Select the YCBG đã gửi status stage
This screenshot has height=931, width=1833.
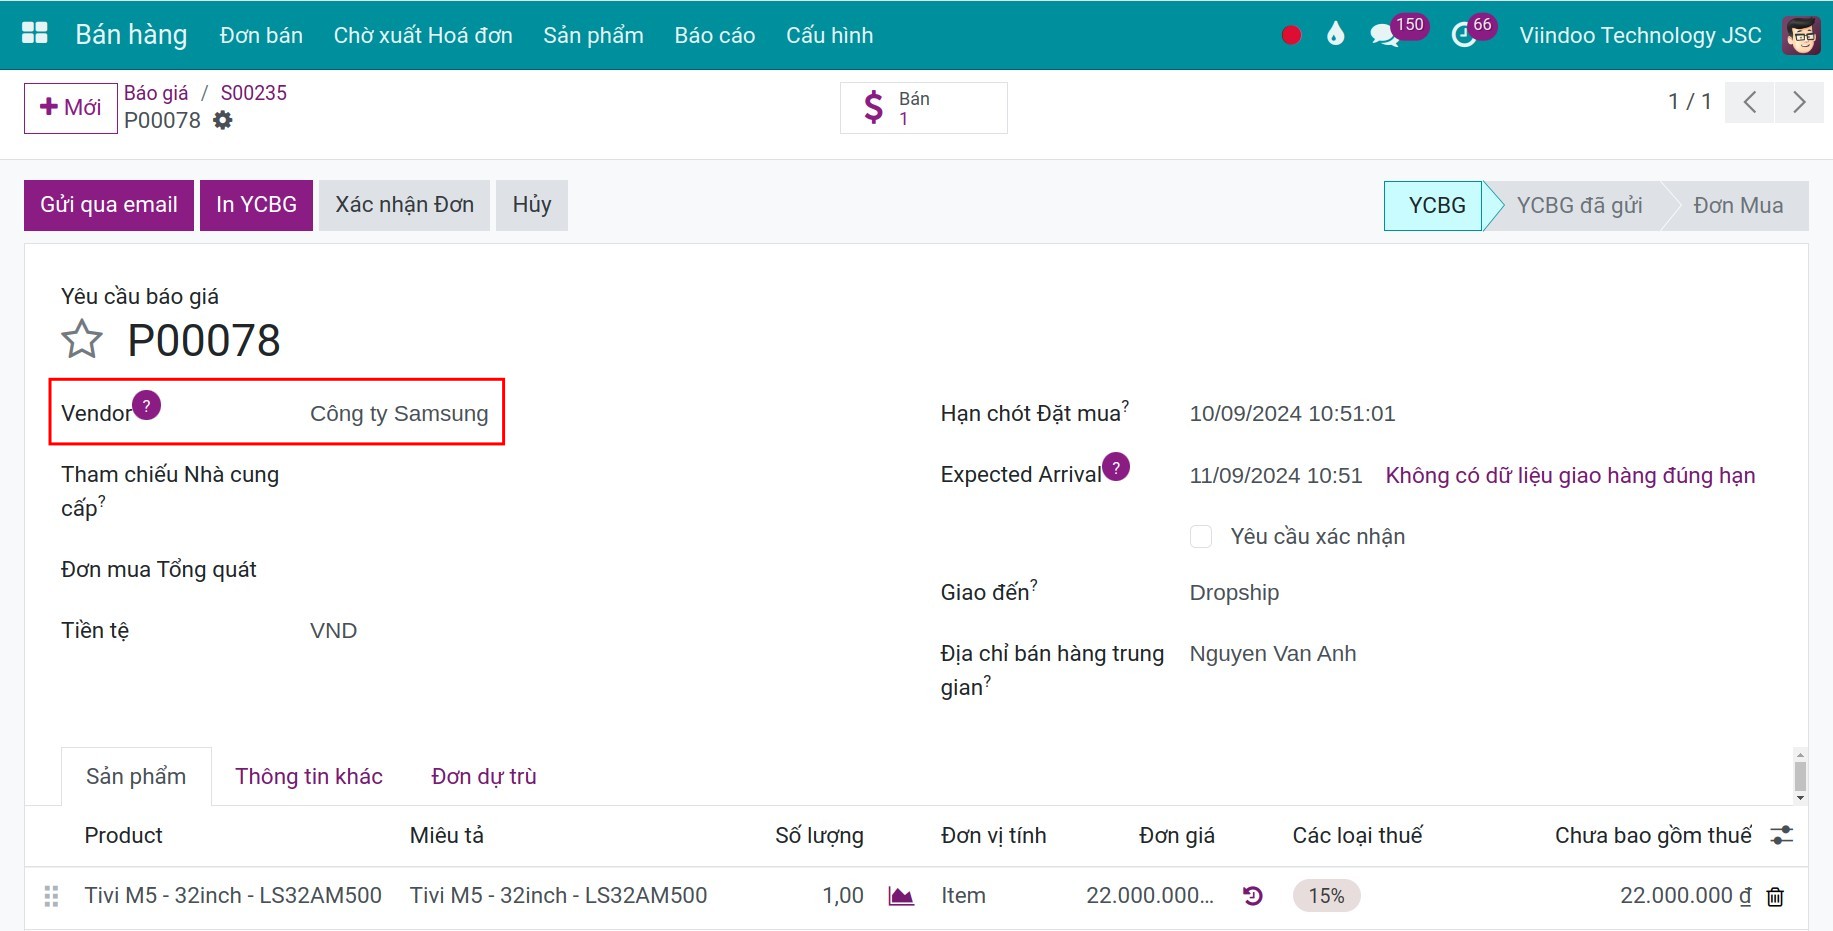1579,206
